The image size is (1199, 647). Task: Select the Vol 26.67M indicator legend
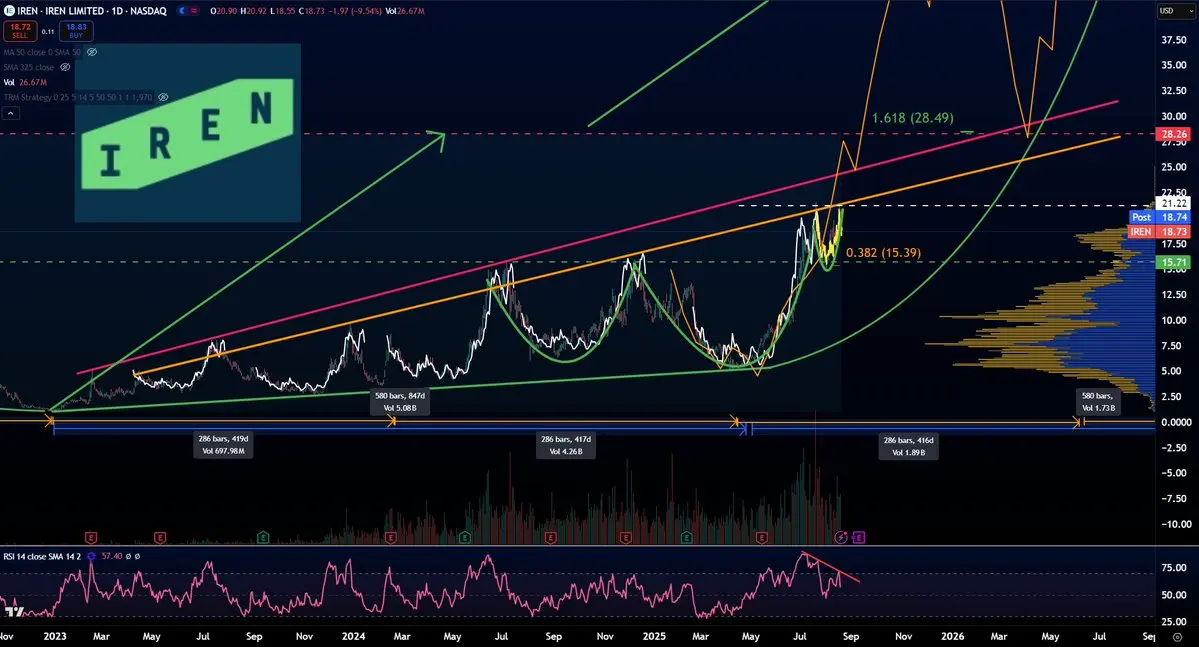click(25, 82)
